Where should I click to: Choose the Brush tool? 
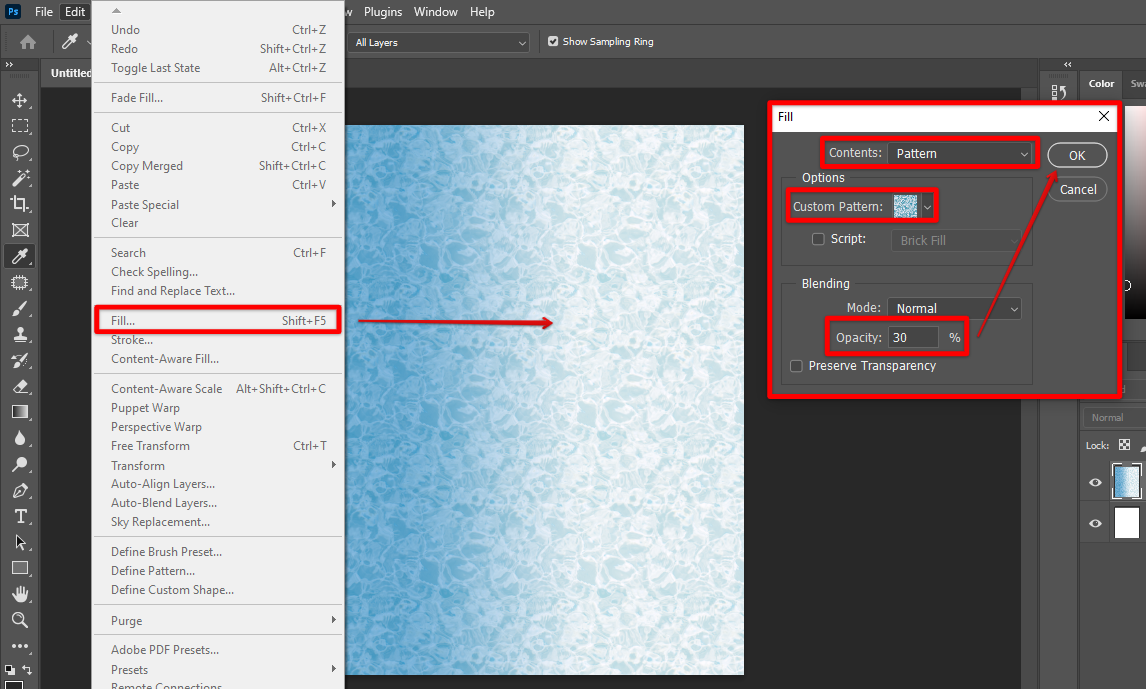click(20, 308)
